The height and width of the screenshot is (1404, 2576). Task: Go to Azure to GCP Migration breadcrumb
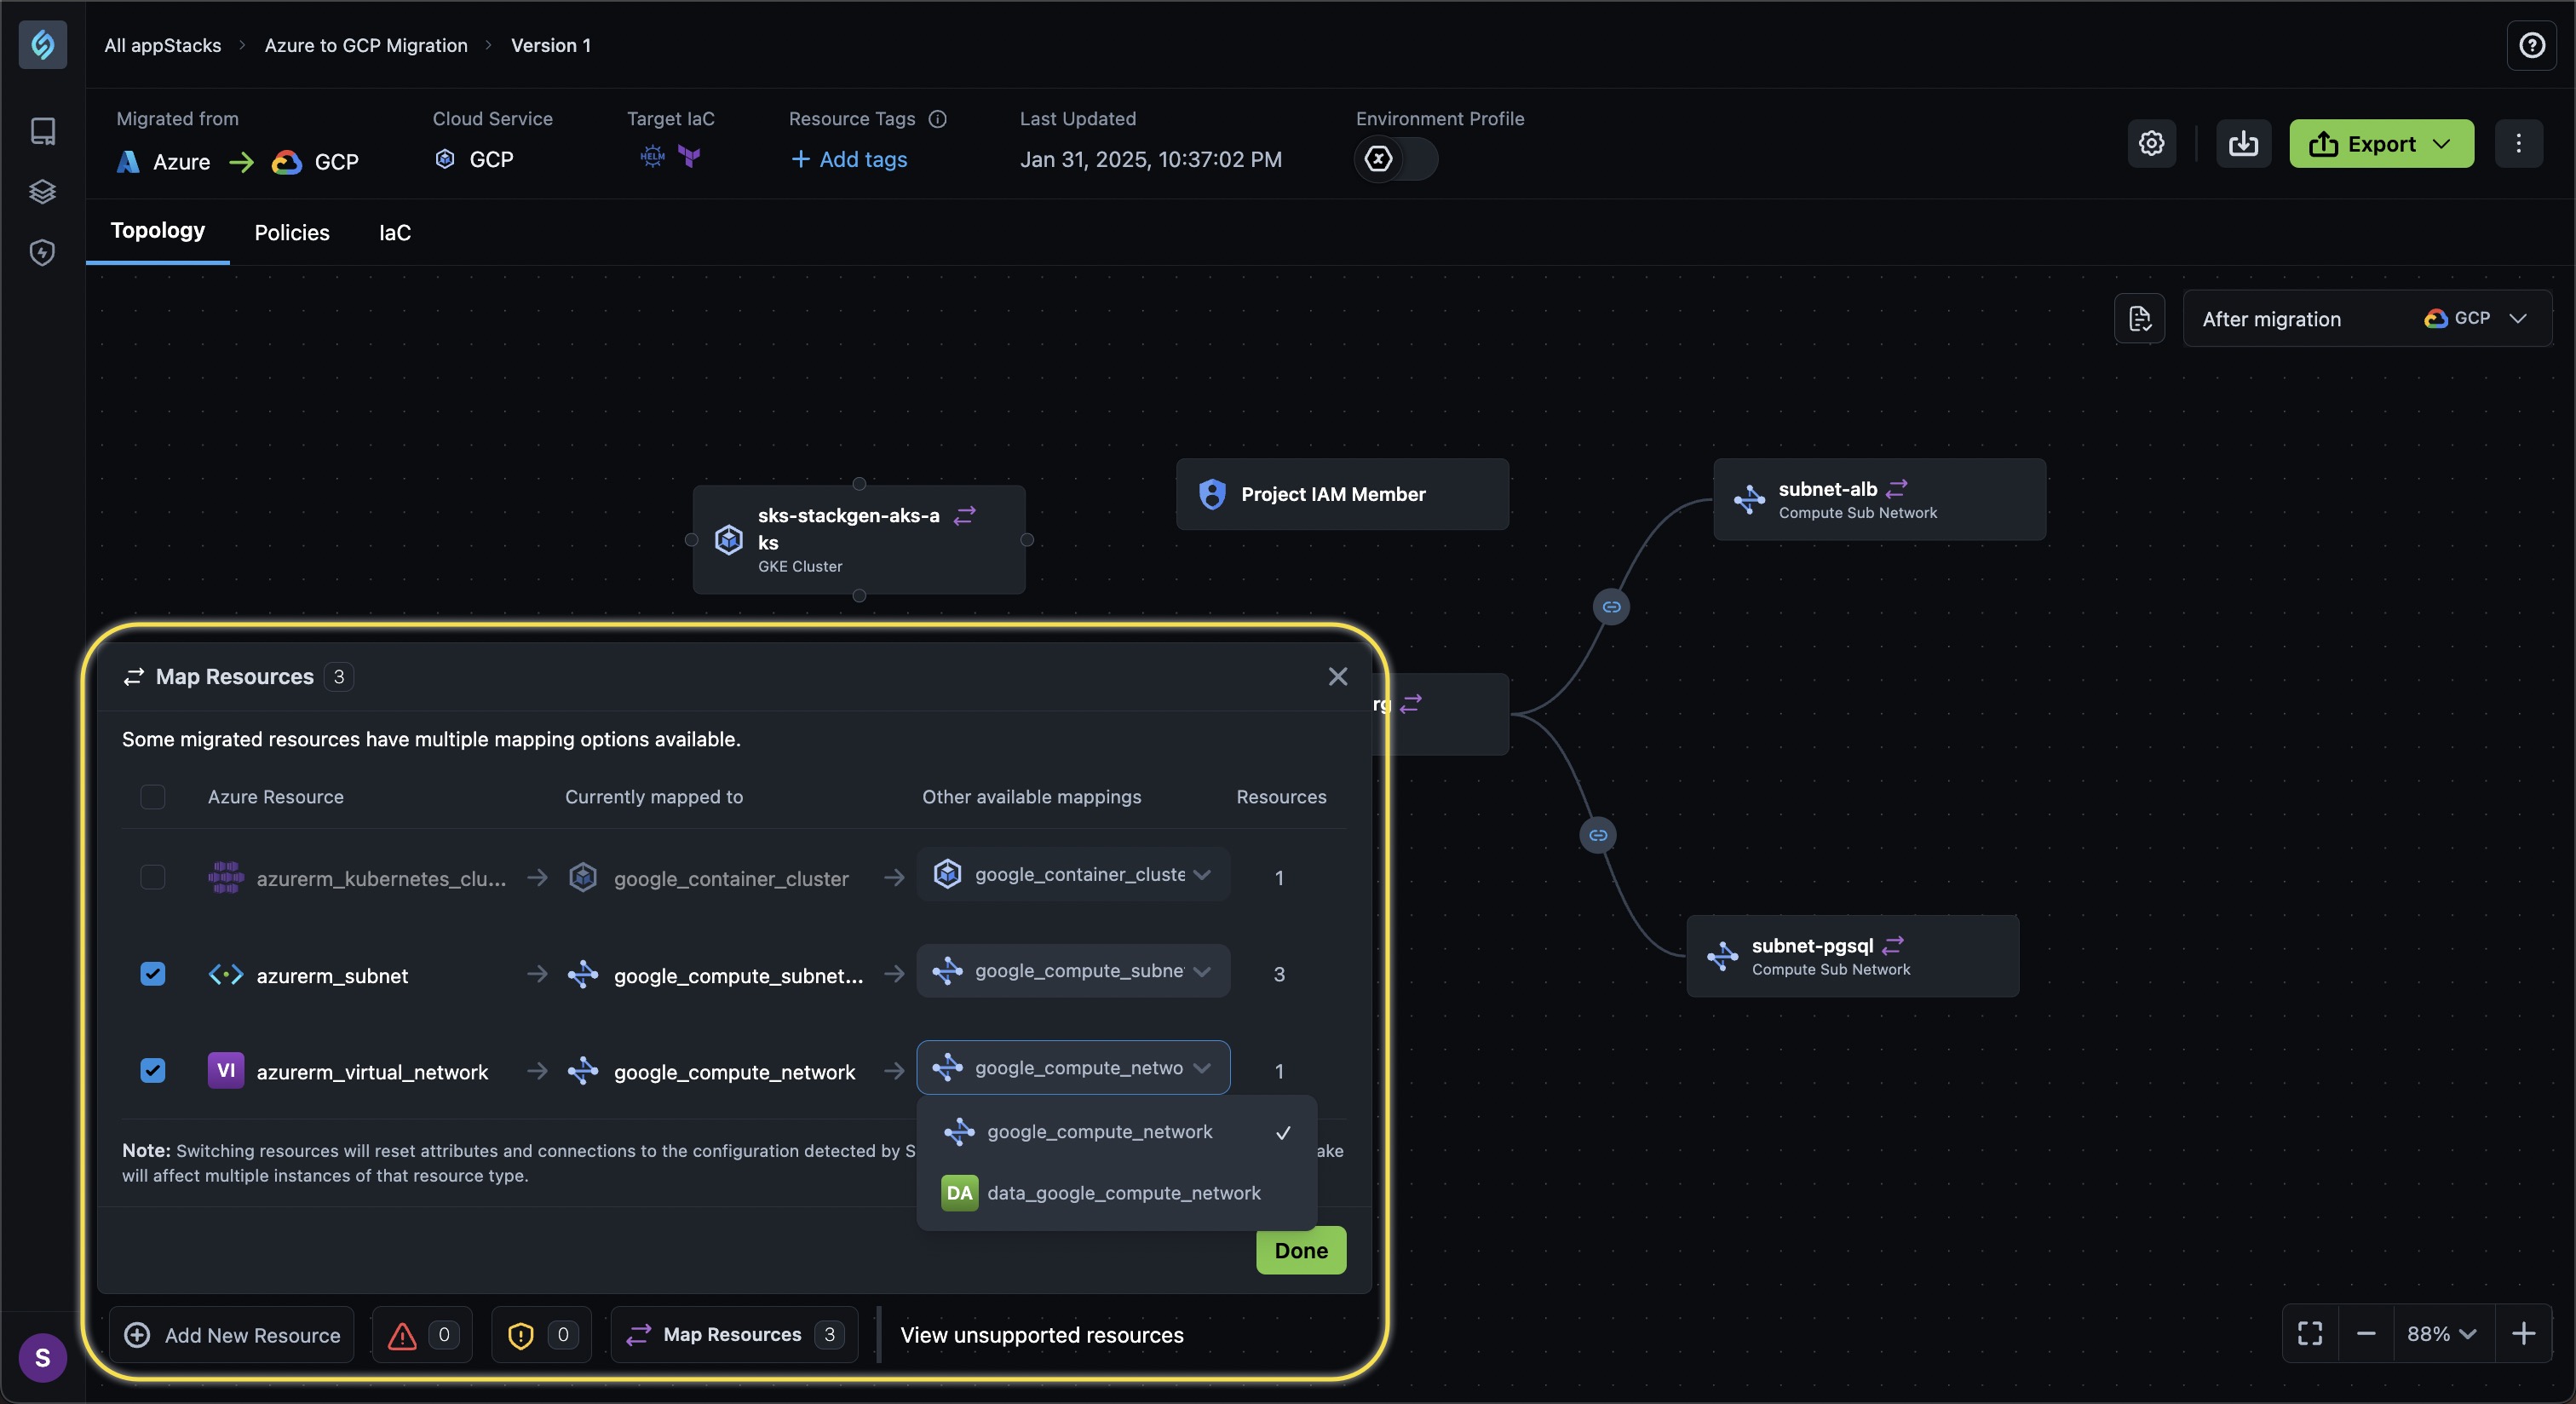coord(366,45)
